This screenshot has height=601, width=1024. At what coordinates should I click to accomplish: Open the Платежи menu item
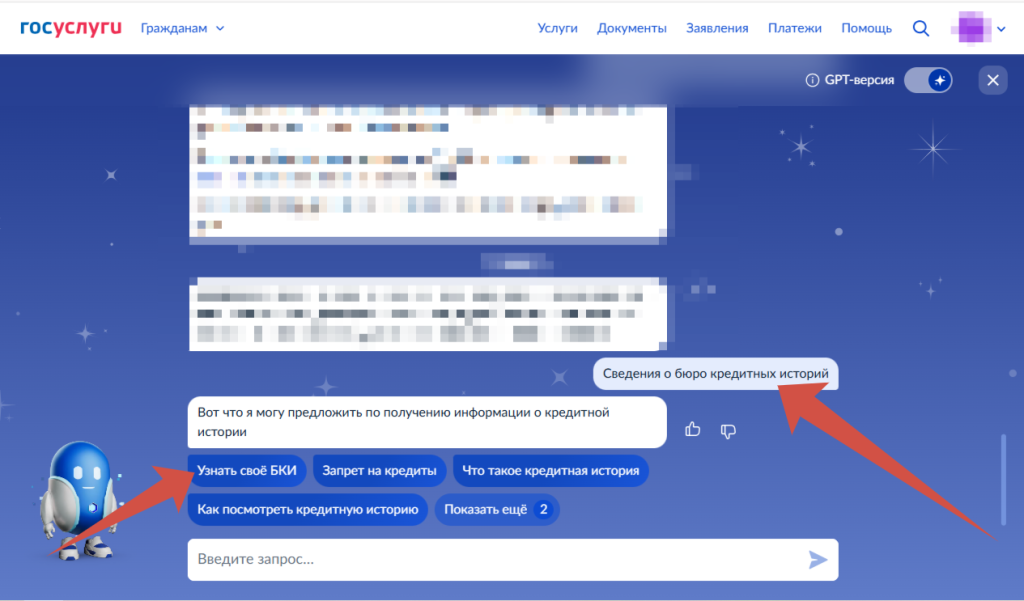tap(795, 28)
